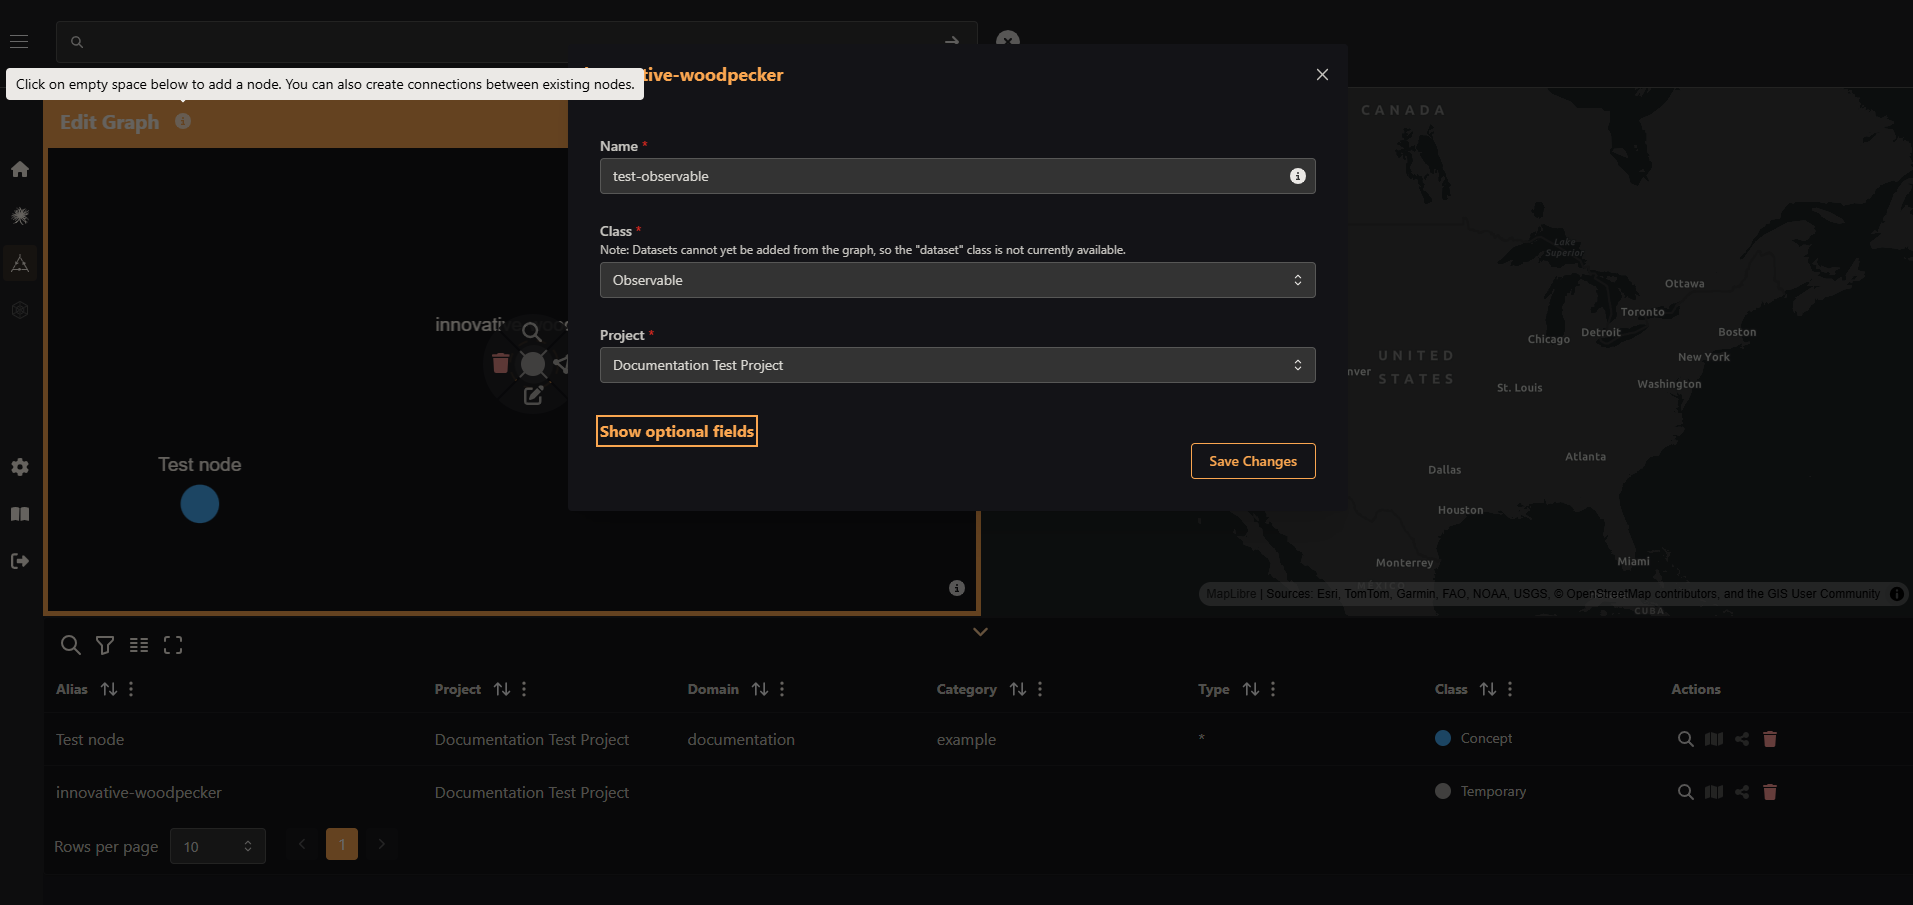Submit the top search with the arrow

(952, 42)
